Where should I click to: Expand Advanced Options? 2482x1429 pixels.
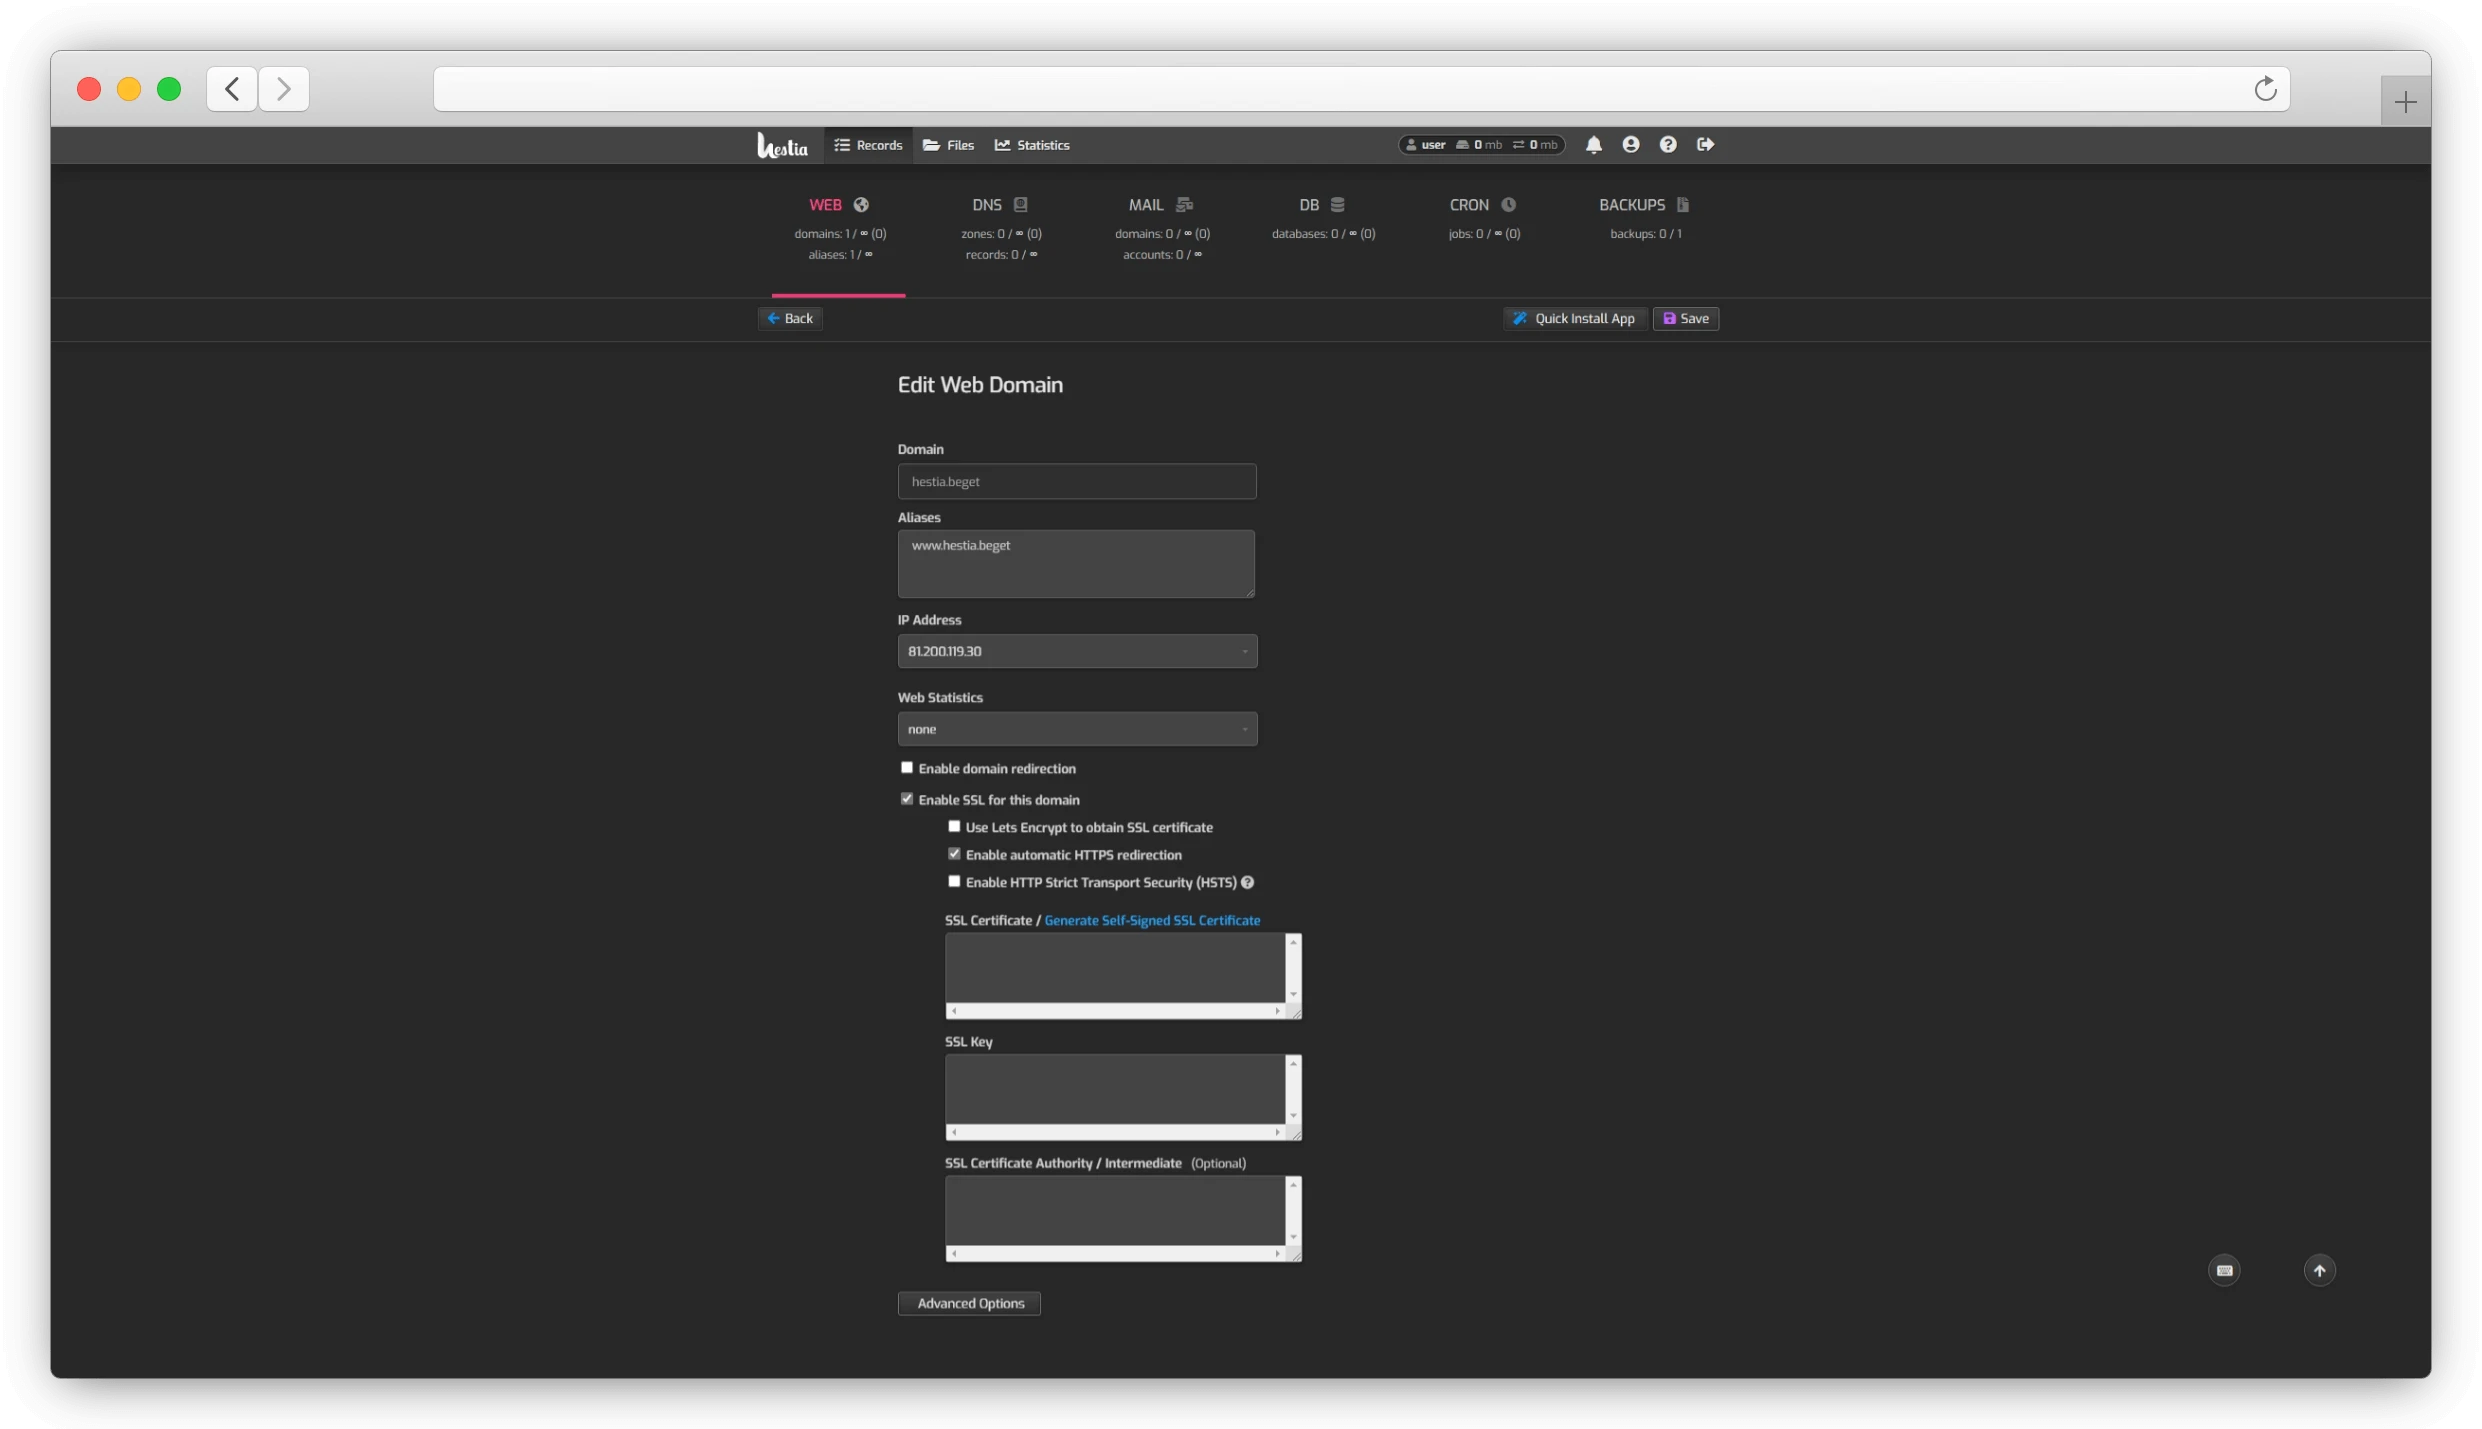[968, 1303]
